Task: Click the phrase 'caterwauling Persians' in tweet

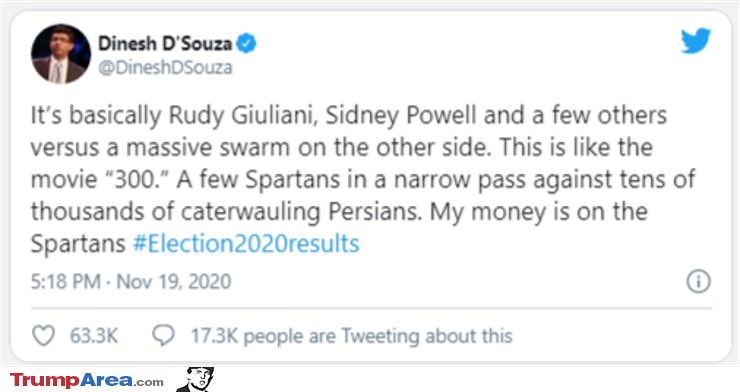Action: point(301,212)
